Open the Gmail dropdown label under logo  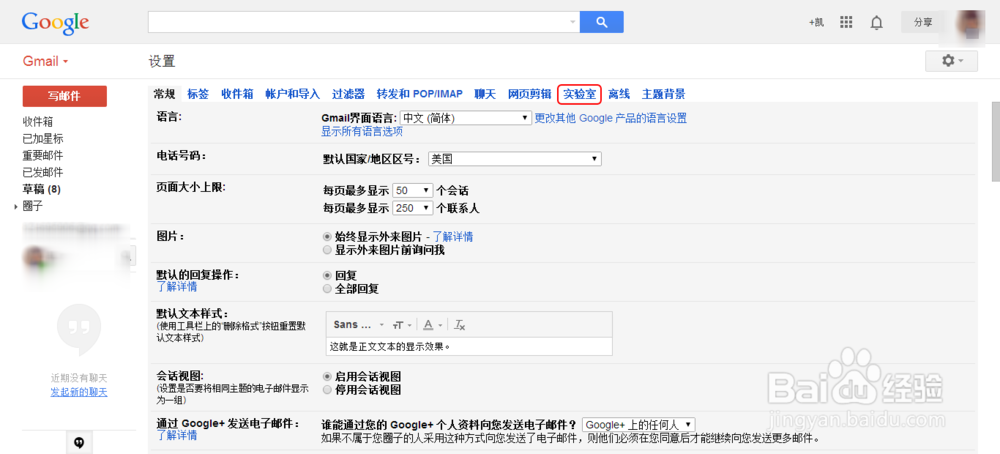point(45,61)
